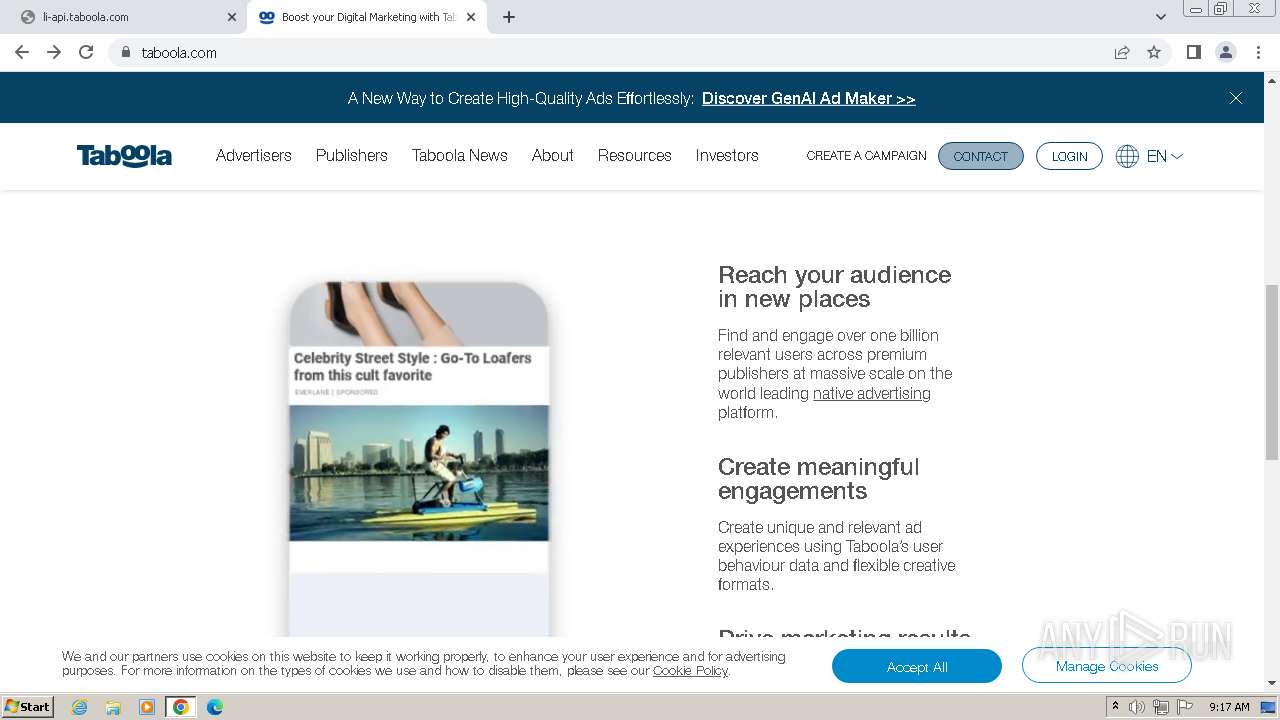The image size is (1280, 720).
Task: Click the Create meaningful engagements heading
Action: [x=818, y=479]
